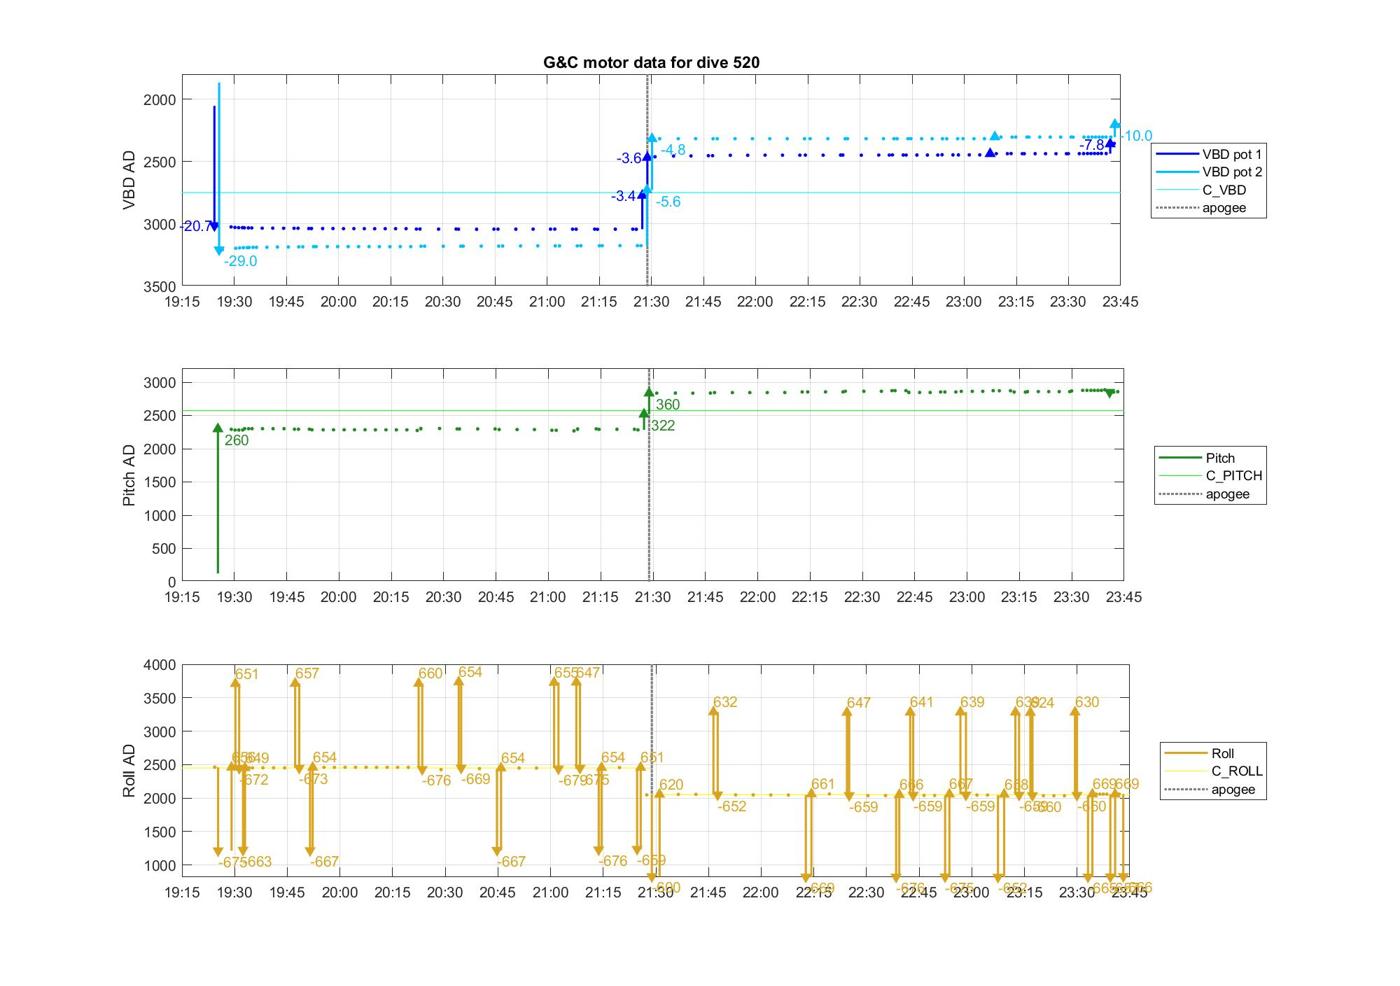Click the '-5.6' VBD data label
1400x986 pixels.
click(x=668, y=202)
